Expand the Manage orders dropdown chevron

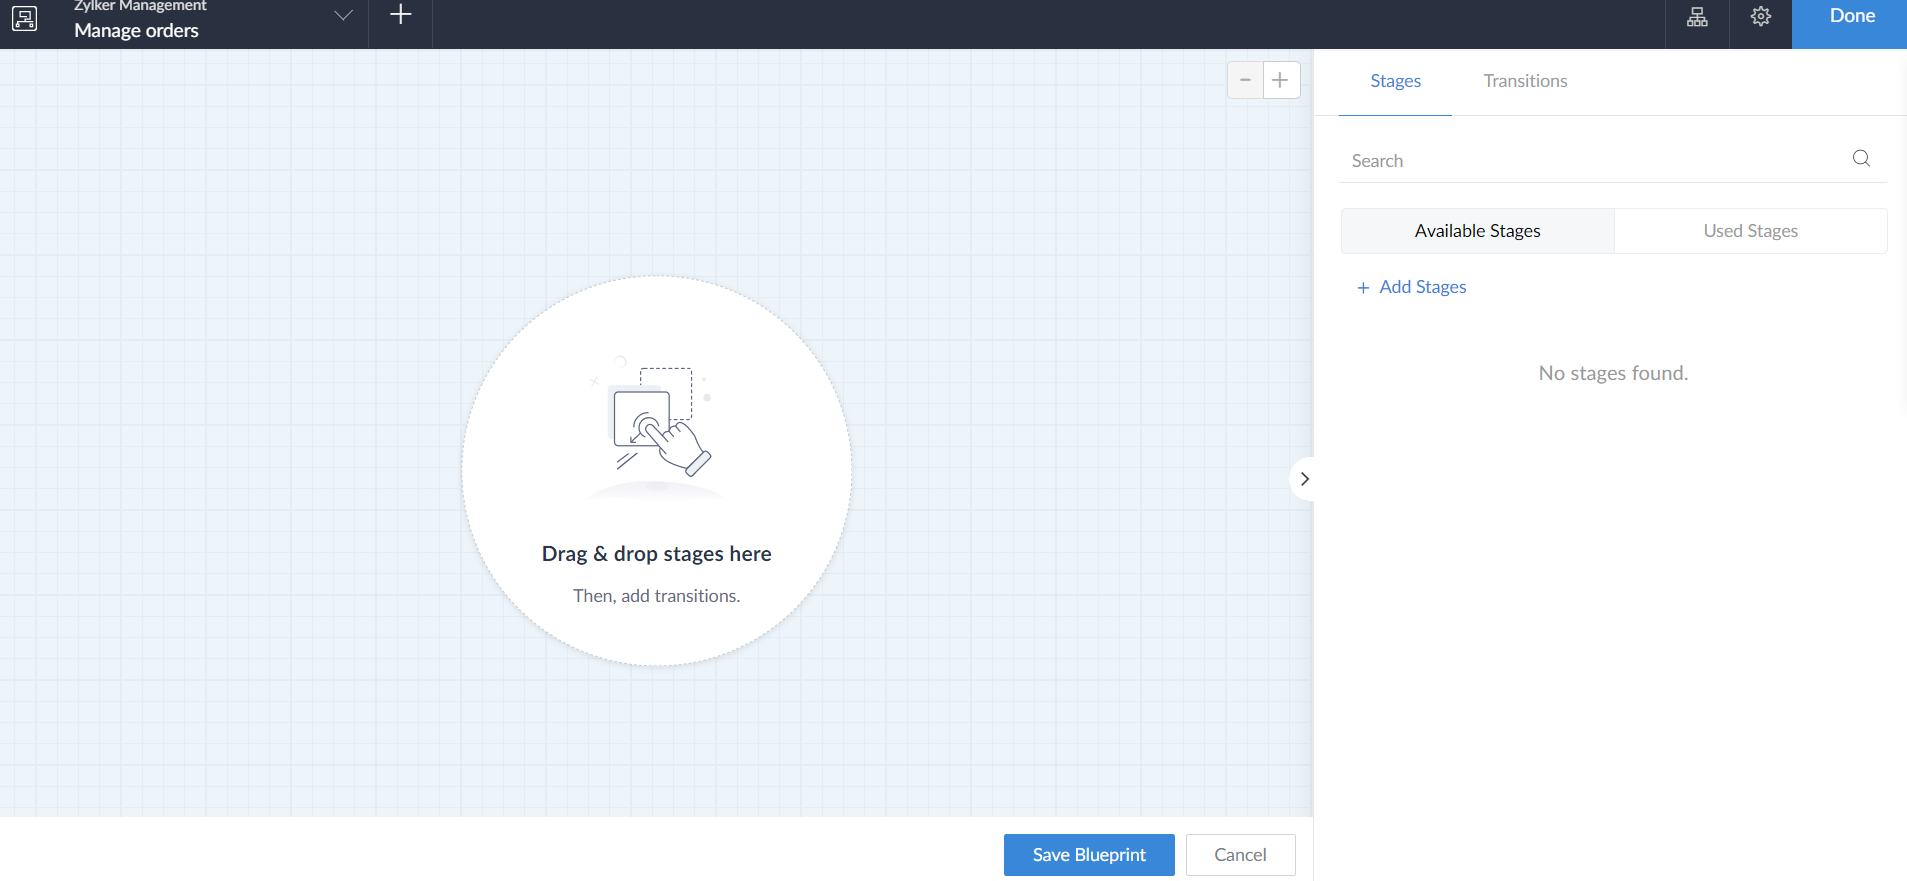(343, 16)
